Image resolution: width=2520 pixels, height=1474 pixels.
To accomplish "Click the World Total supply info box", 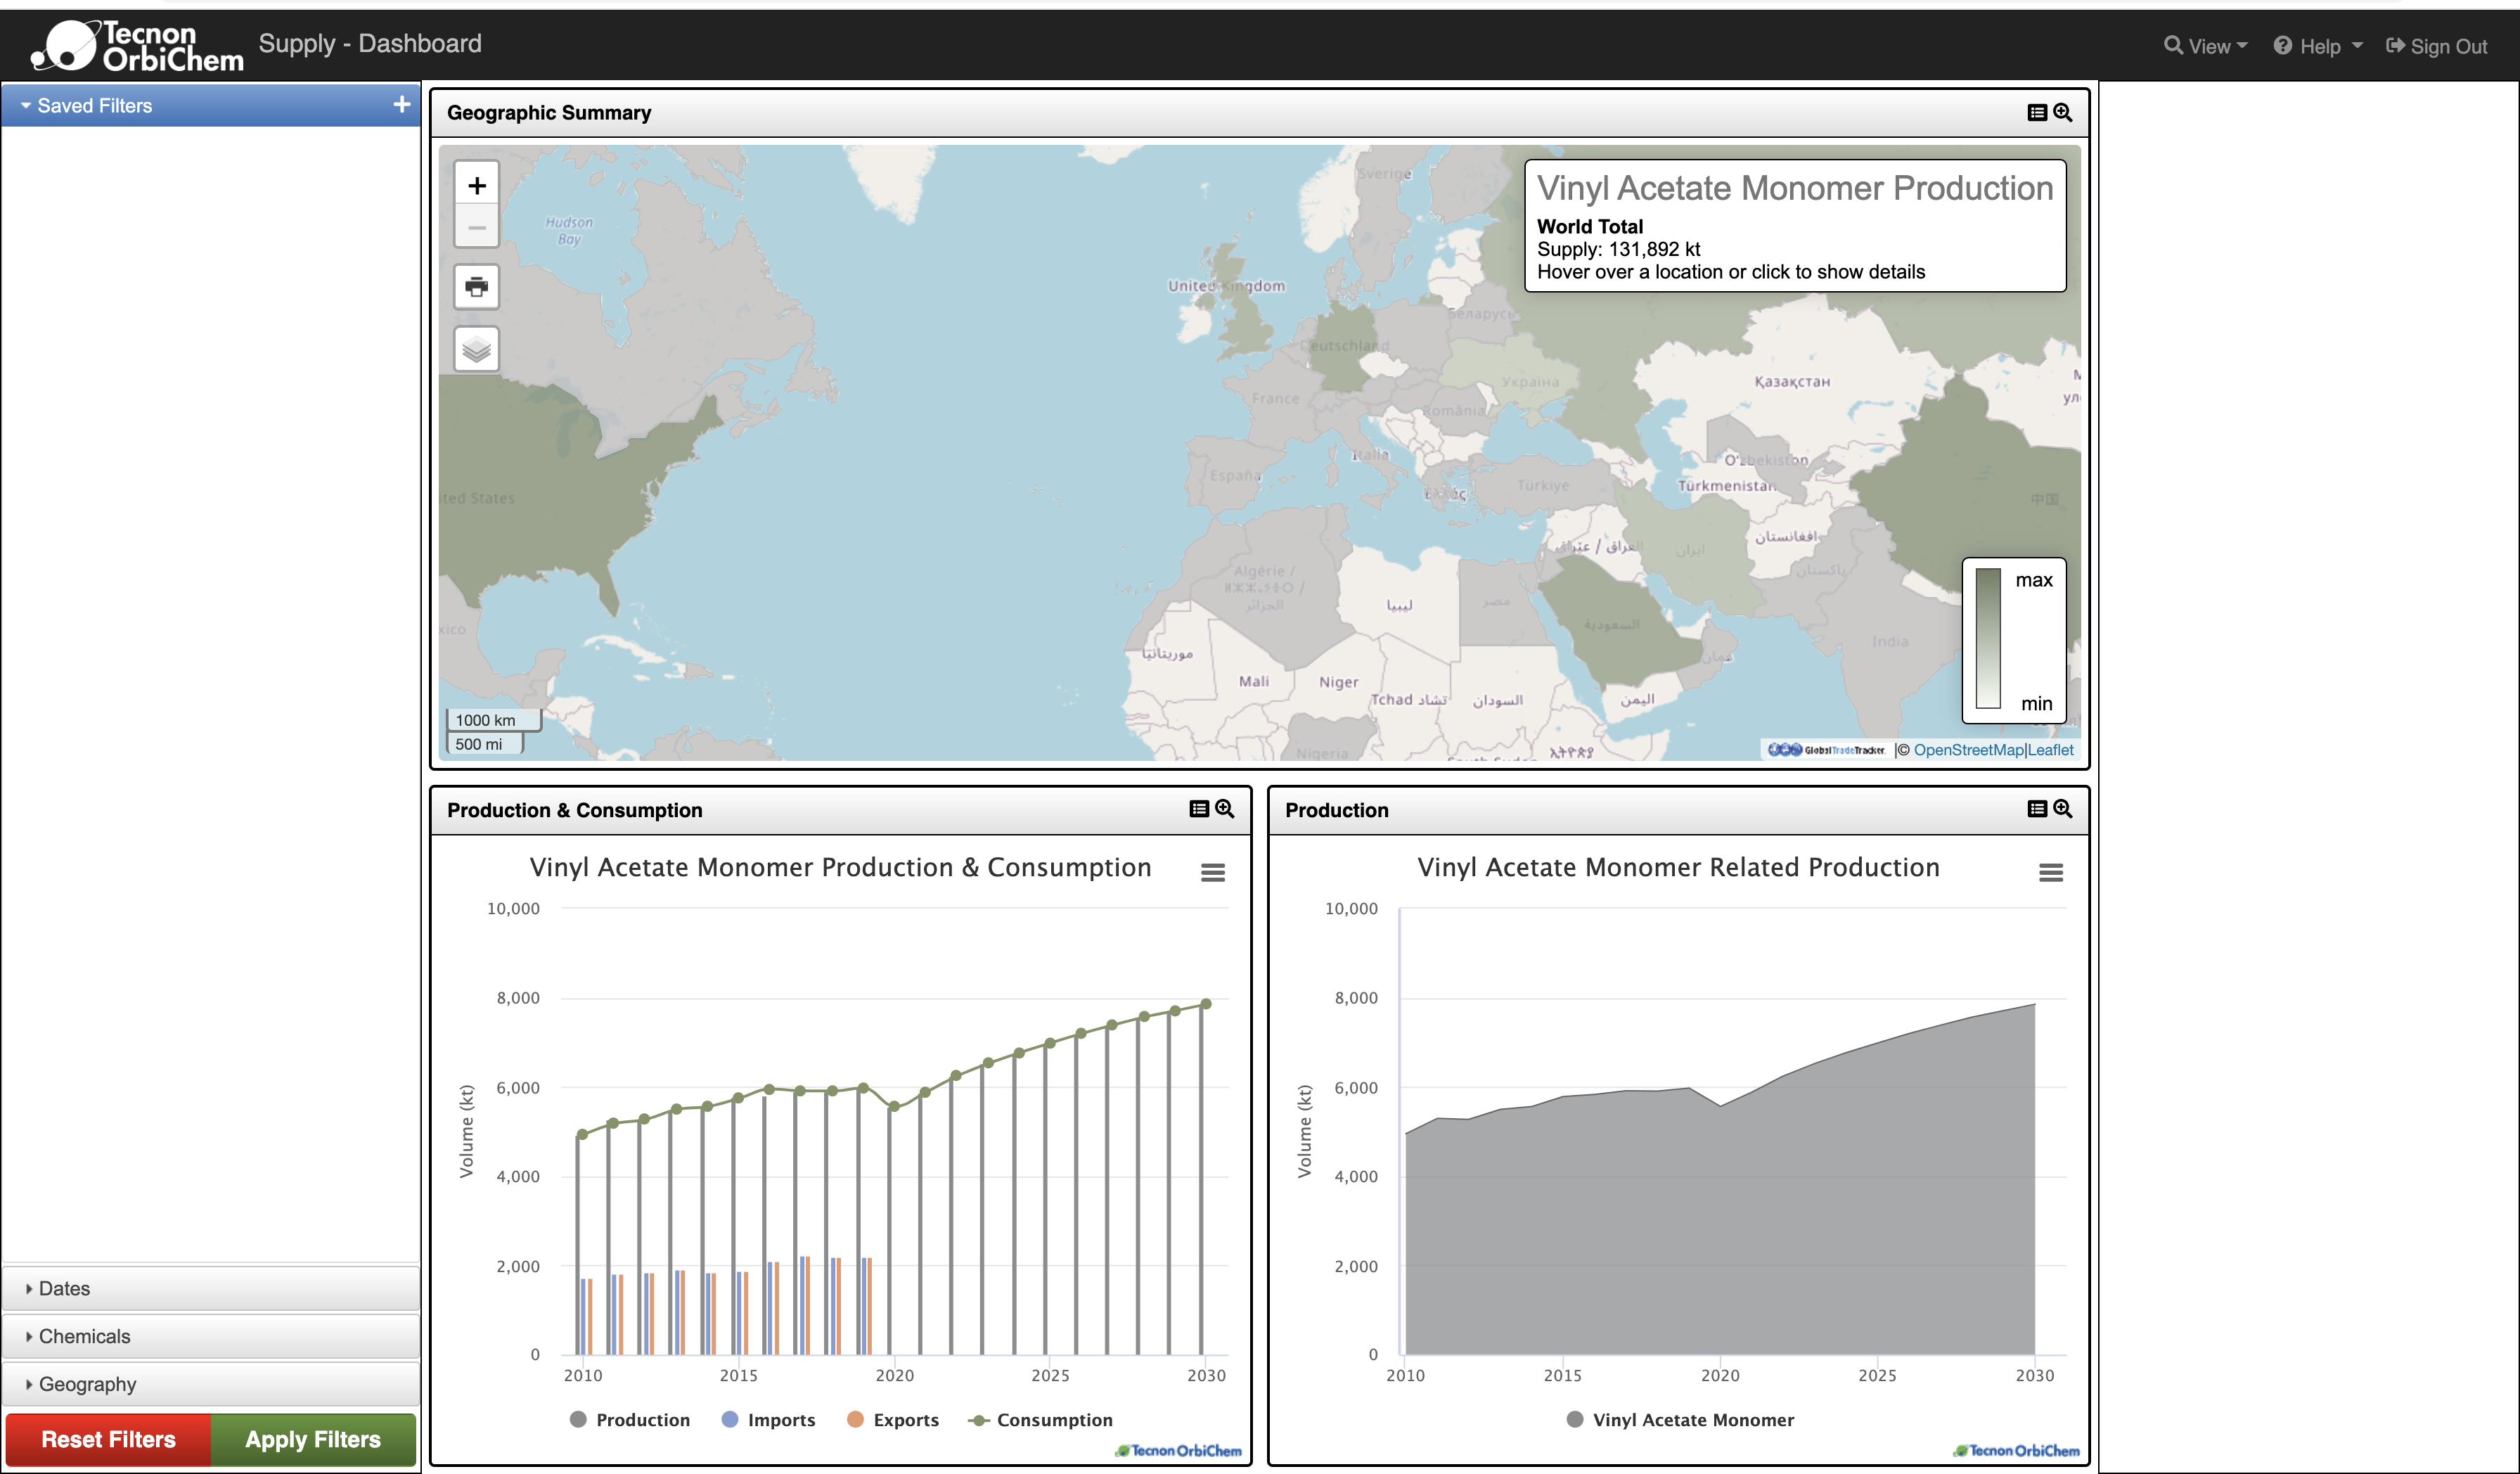I will click(x=1795, y=226).
